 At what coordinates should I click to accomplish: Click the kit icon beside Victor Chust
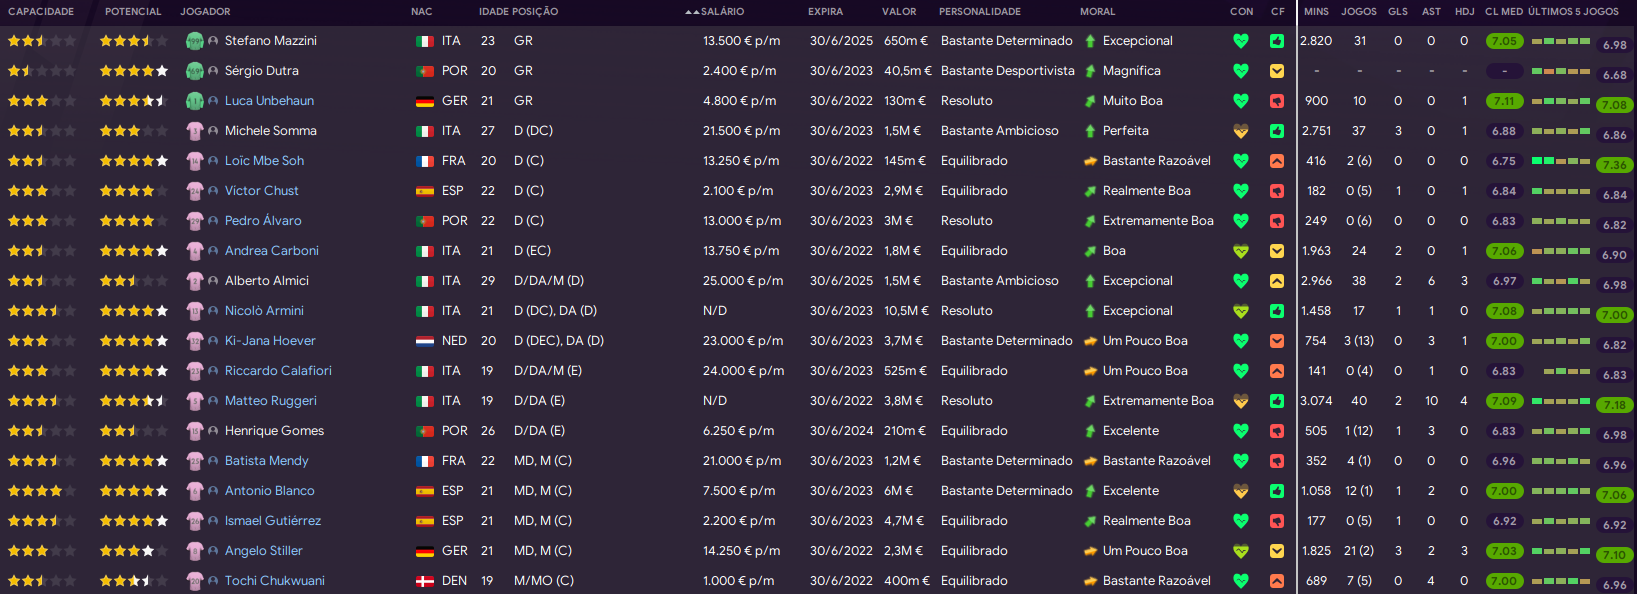195,191
